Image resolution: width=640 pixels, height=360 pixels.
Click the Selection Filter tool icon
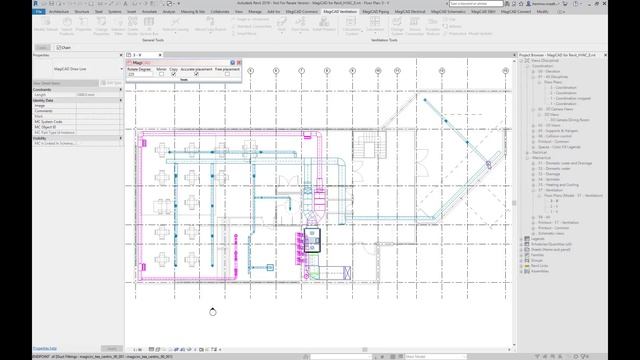click(x=118, y=25)
